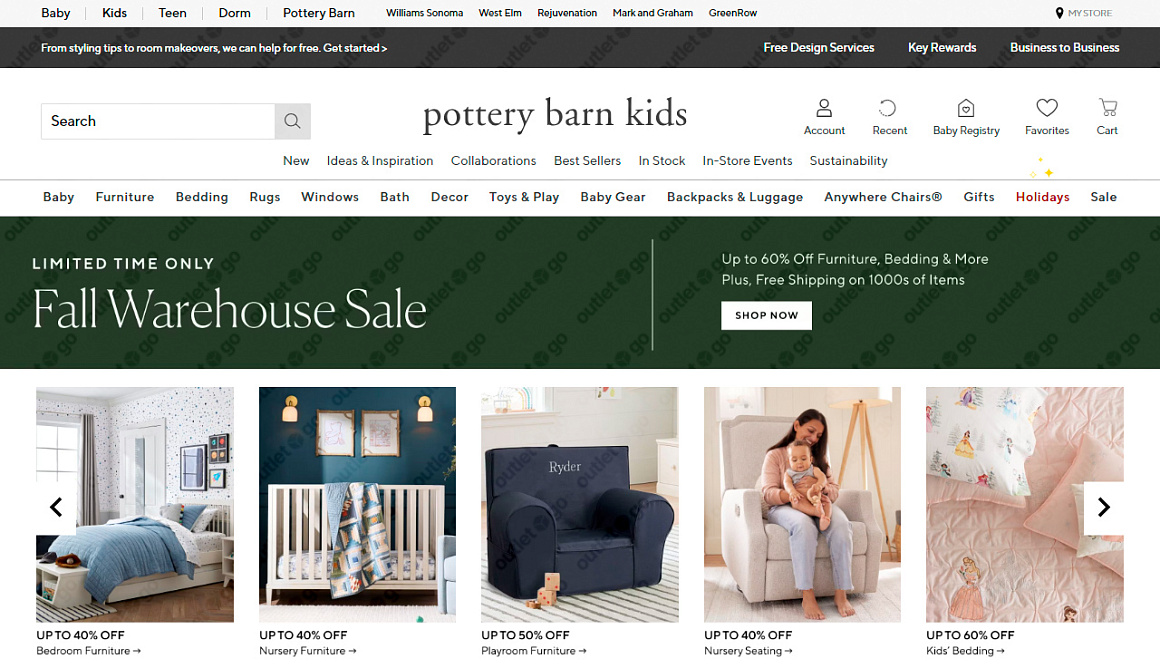The image size is (1160, 668).
Task: Show previous carousel items arrow
Action: 56,507
